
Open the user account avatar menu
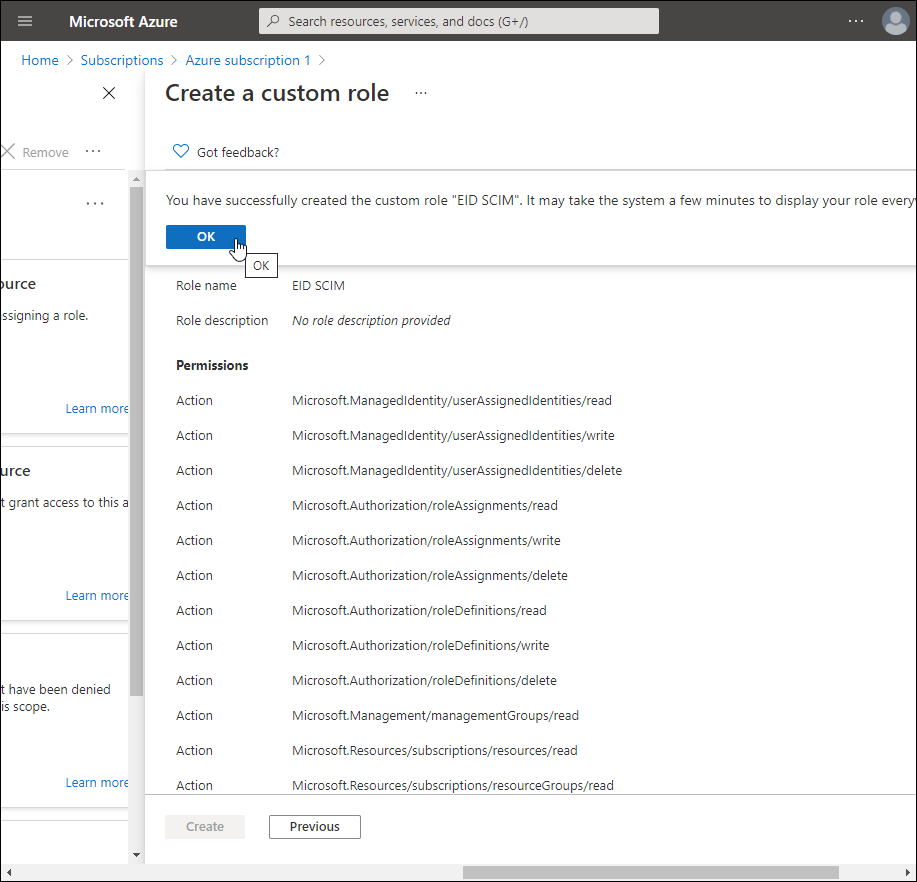894,21
